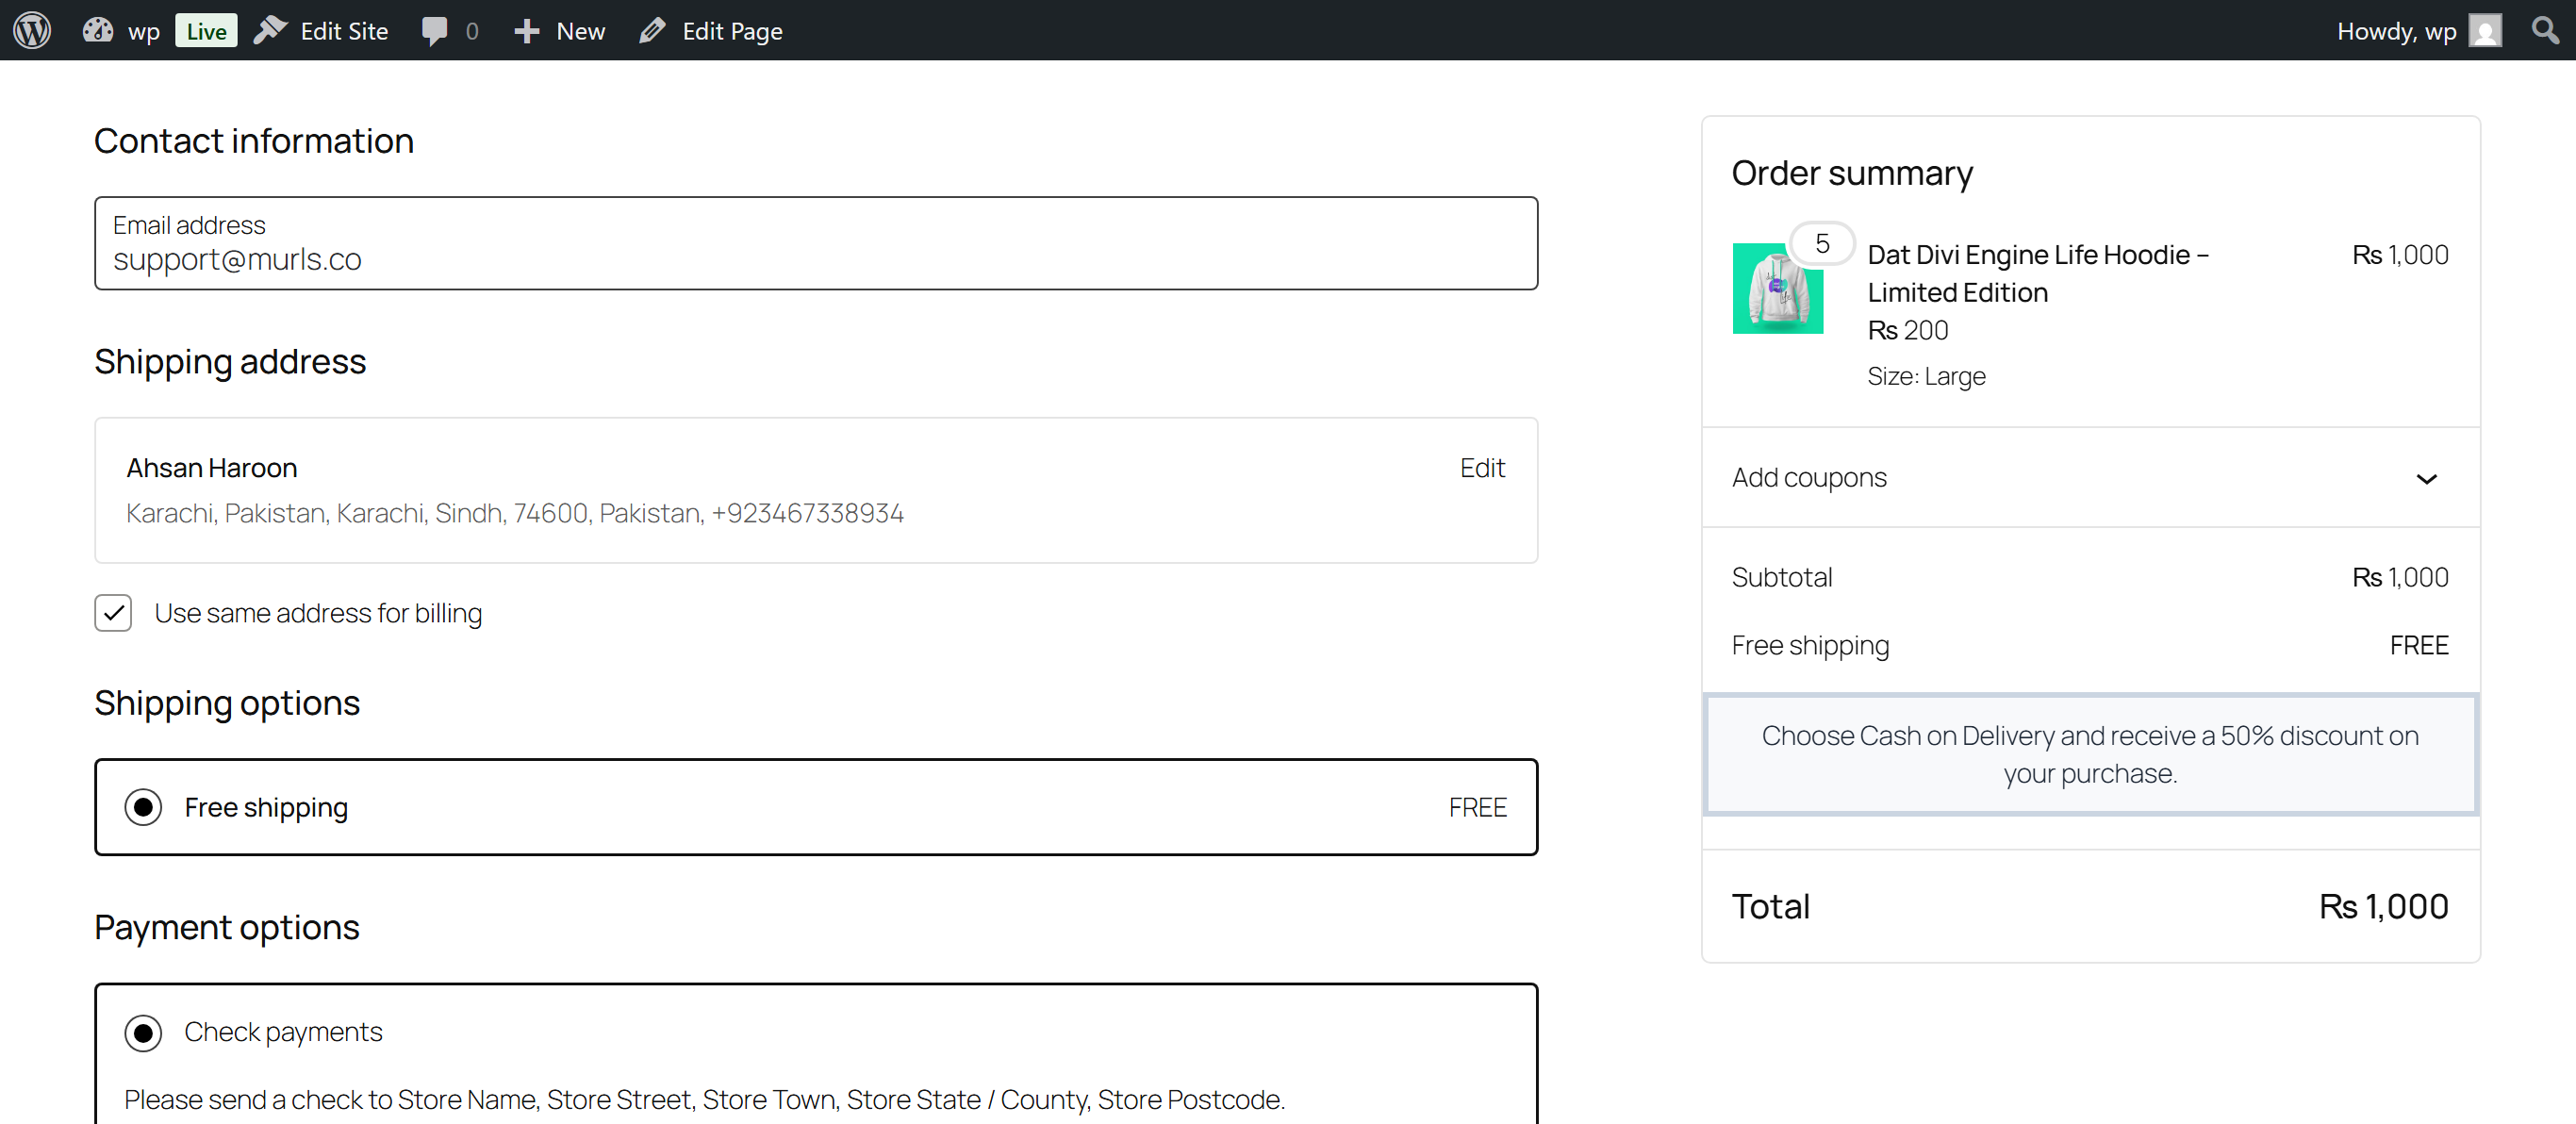Click the user avatar icon next to Howdy
This screenshot has width=2576, height=1124.
[x=2486, y=30]
